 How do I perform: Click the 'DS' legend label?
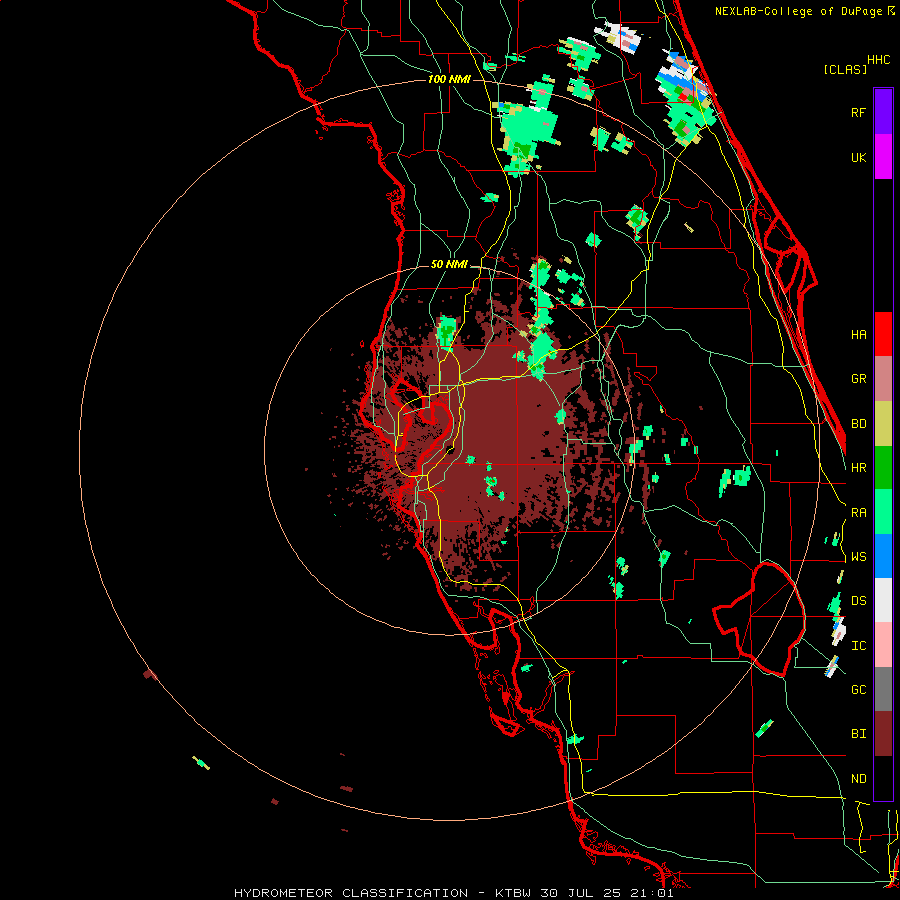(x=858, y=600)
